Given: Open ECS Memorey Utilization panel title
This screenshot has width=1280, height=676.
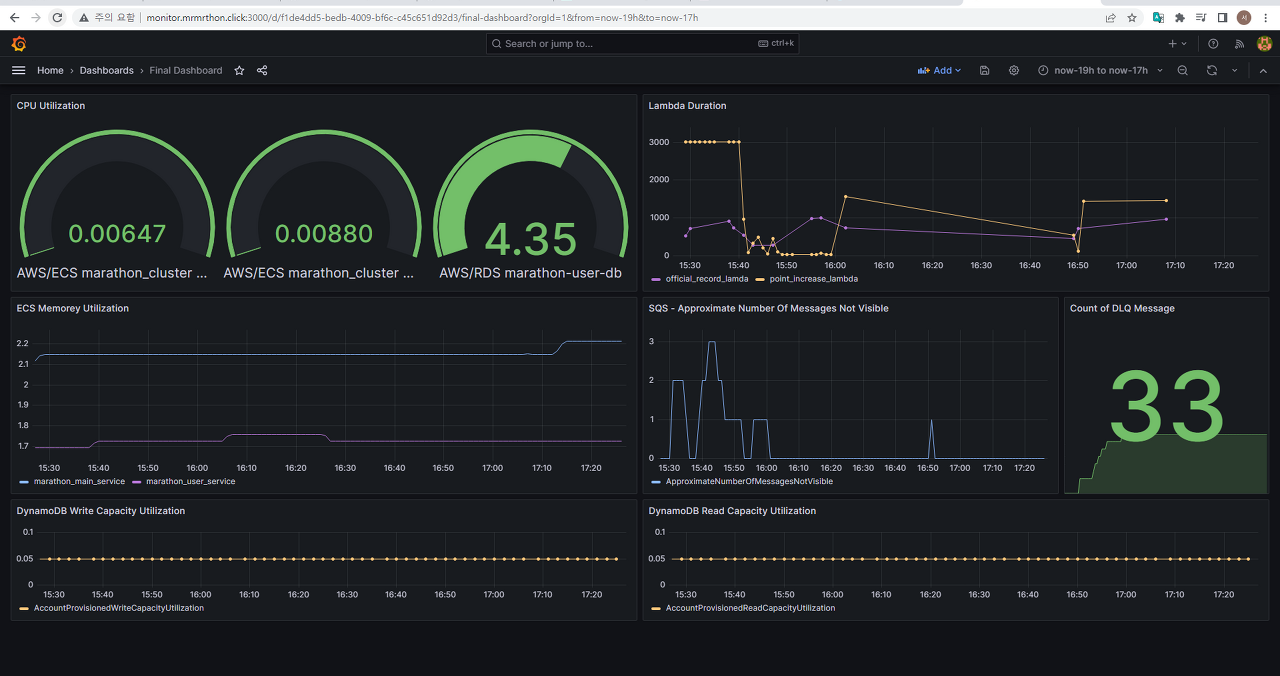Looking at the screenshot, I should [73, 309].
